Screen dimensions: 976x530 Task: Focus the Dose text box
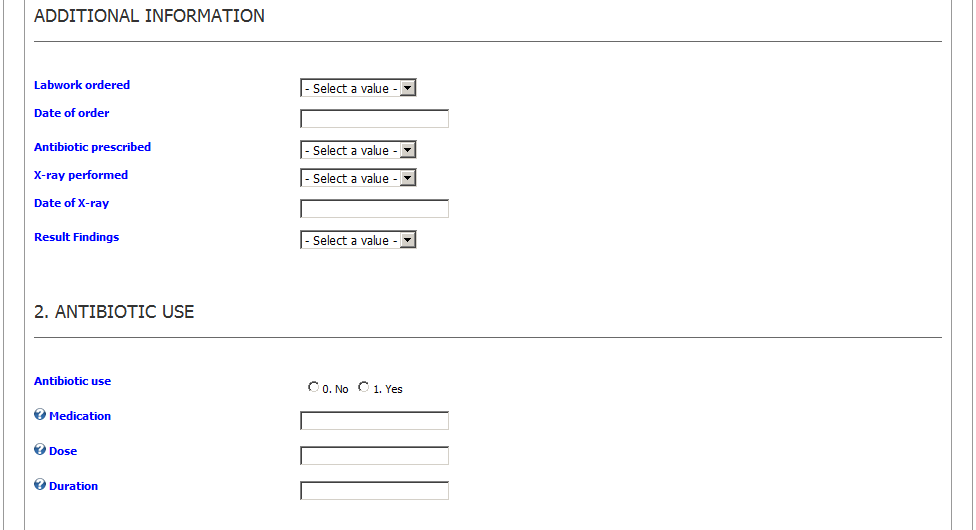(374, 456)
